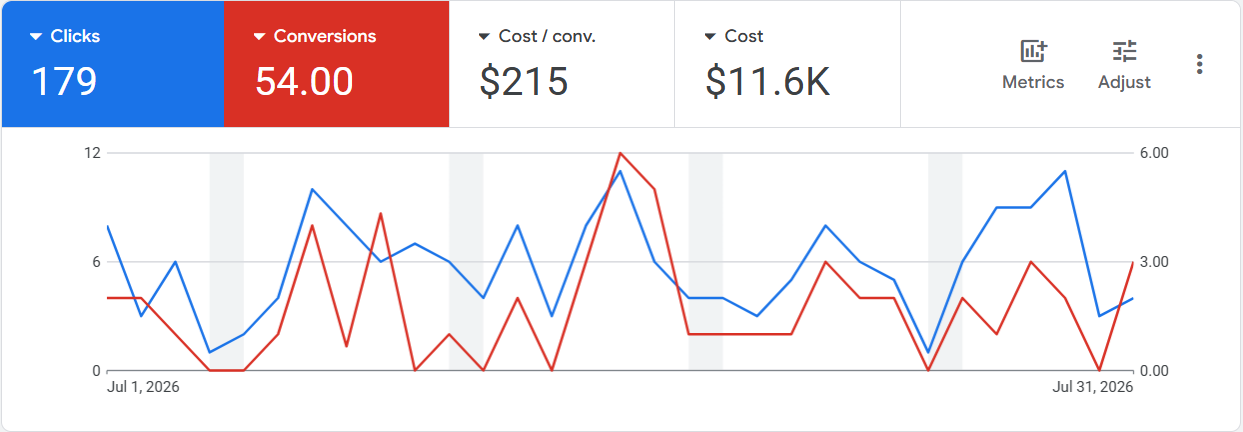Click the right axis label 3.00
Screen dimensions: 1243x432
[1154, 262]
